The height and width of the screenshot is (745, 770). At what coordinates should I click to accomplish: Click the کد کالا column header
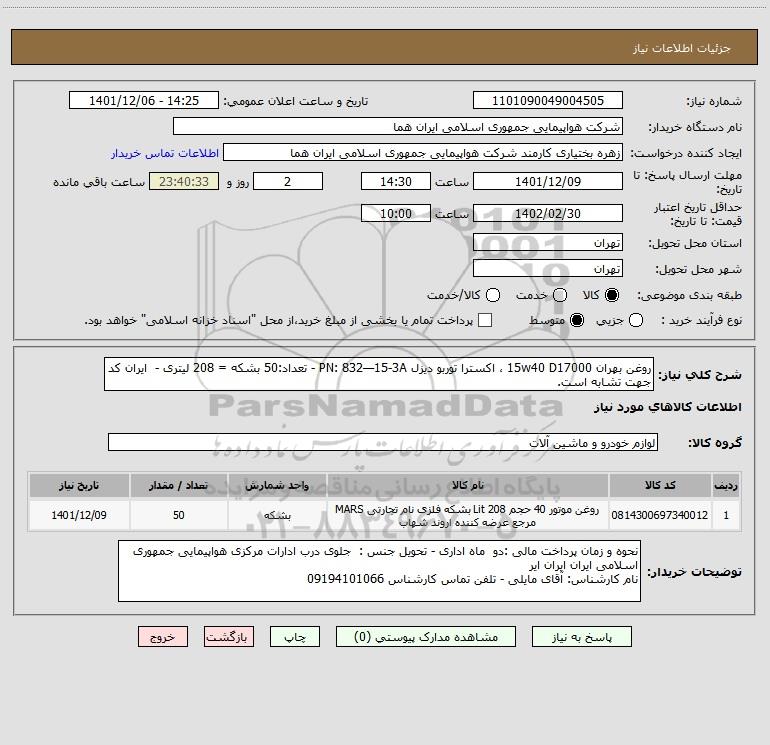(x=660, y=486)
